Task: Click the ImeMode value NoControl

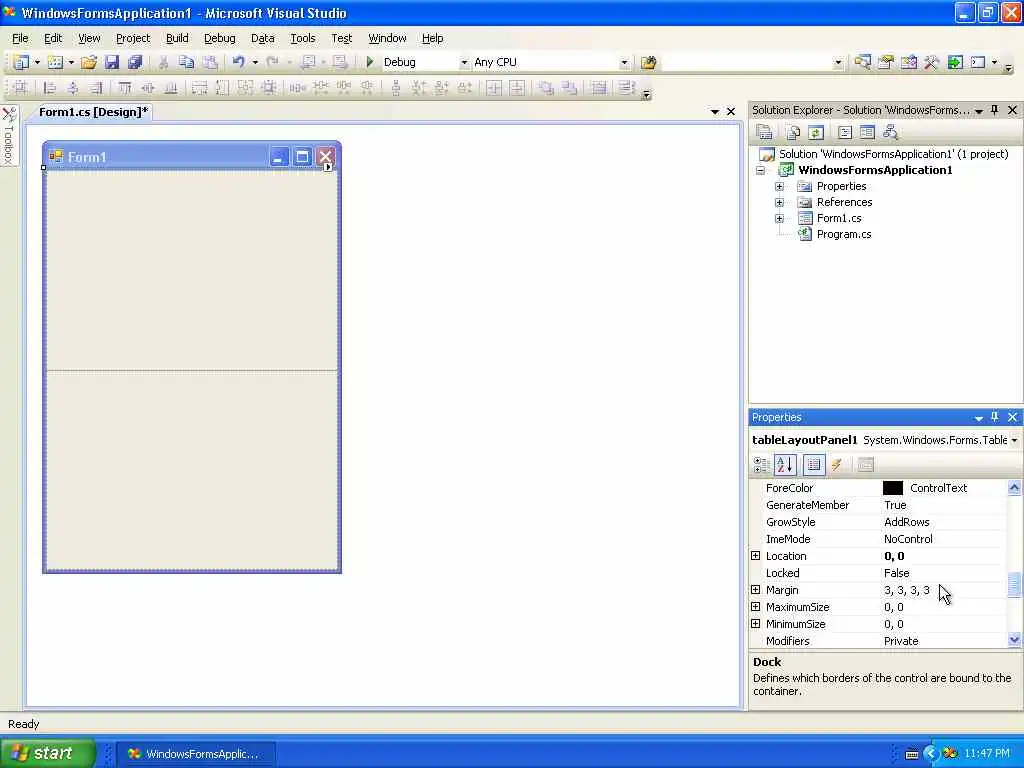Action: coord(908,539)
